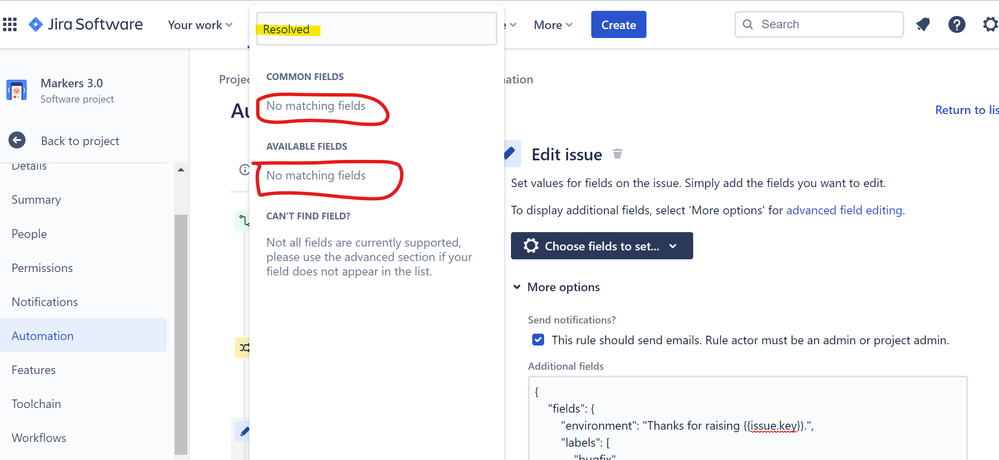The image size is (999, 460).
Task: Open People in project settings sidebar
Action: click(29, 234)
